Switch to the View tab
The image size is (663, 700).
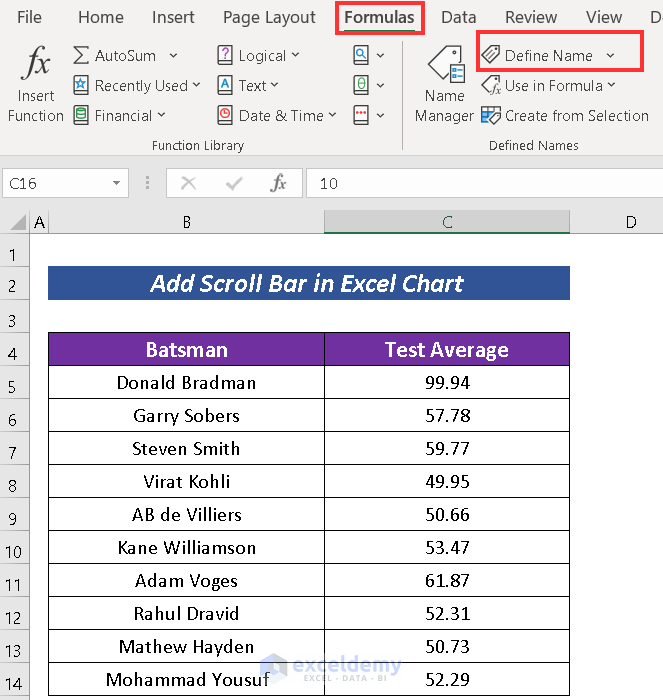coord(604,17)
